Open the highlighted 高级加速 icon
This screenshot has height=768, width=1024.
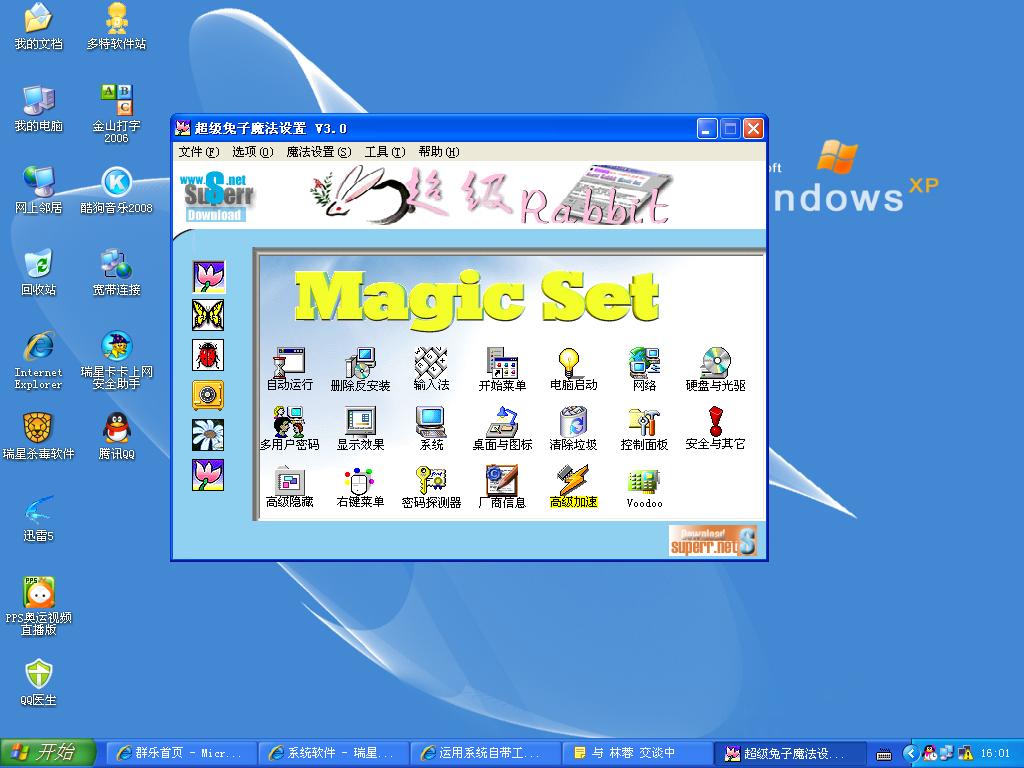[573, 487]
